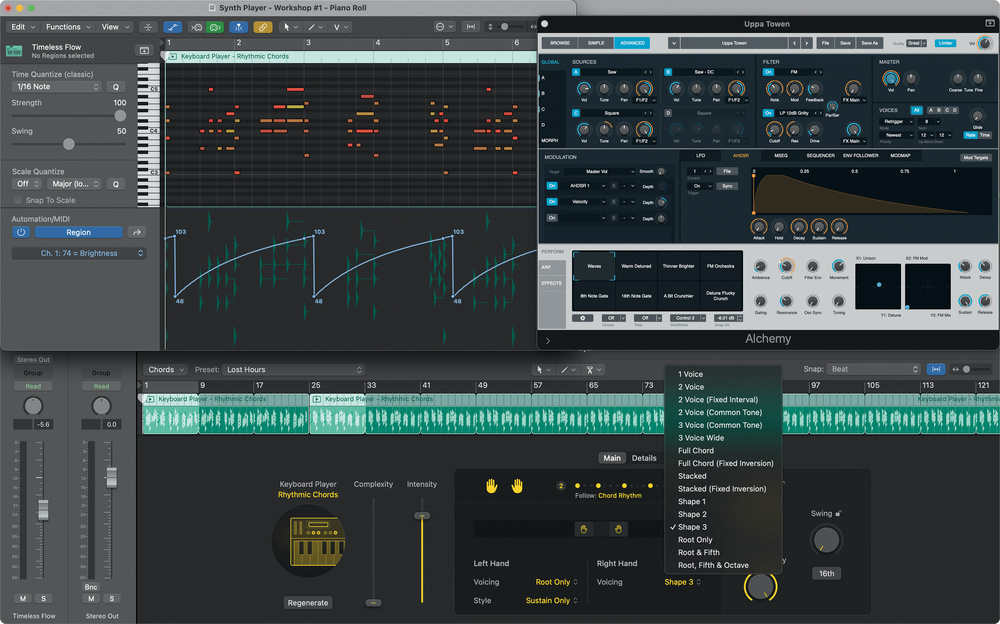Screen dimensions: 1000x624
Task: Click the Regenerate button
Action: pos(308,603)
